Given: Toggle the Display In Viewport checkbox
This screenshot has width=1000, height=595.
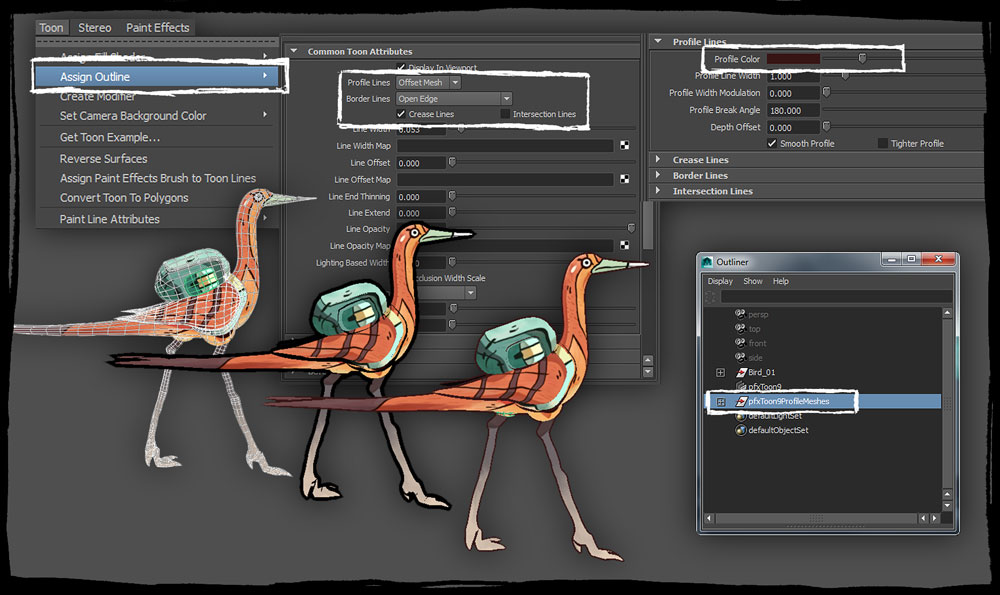Looking at the screenshot, I should 401,67.
